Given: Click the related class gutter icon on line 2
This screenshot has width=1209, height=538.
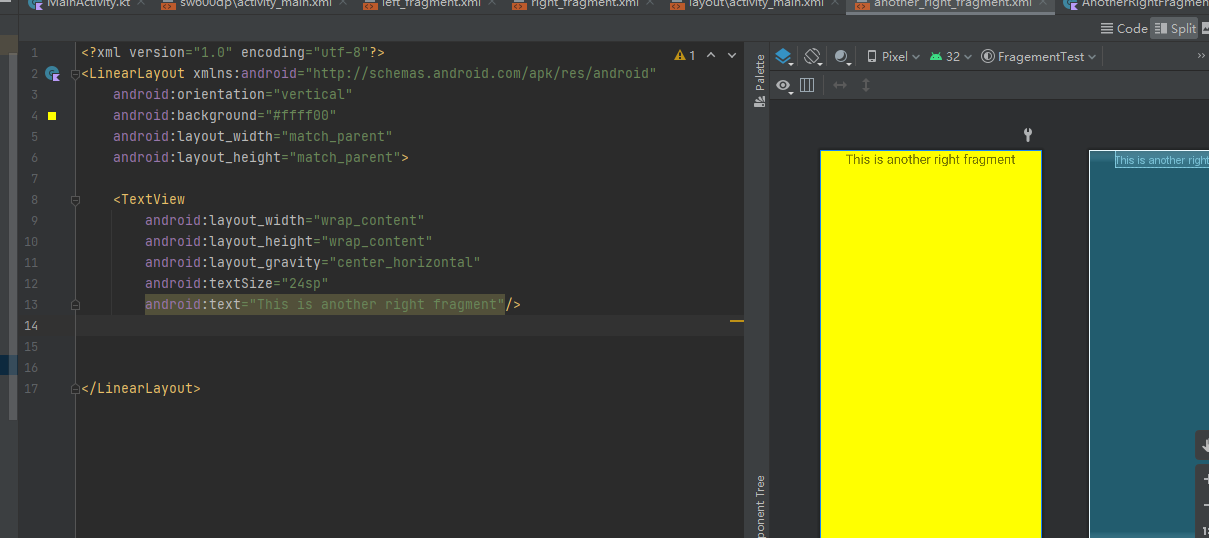Looking at the screenshot, I should [x=52, y=73].
